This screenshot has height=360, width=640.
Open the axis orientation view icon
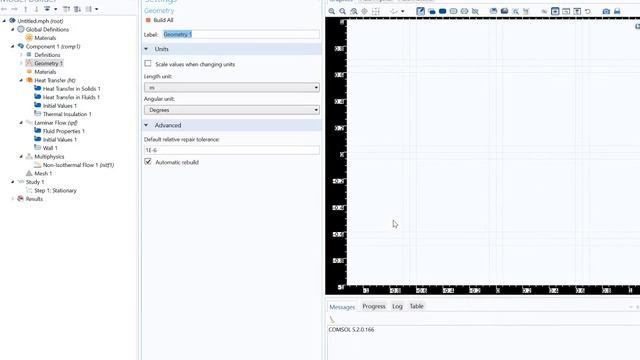pyautogui.click(x=393, y=11)
